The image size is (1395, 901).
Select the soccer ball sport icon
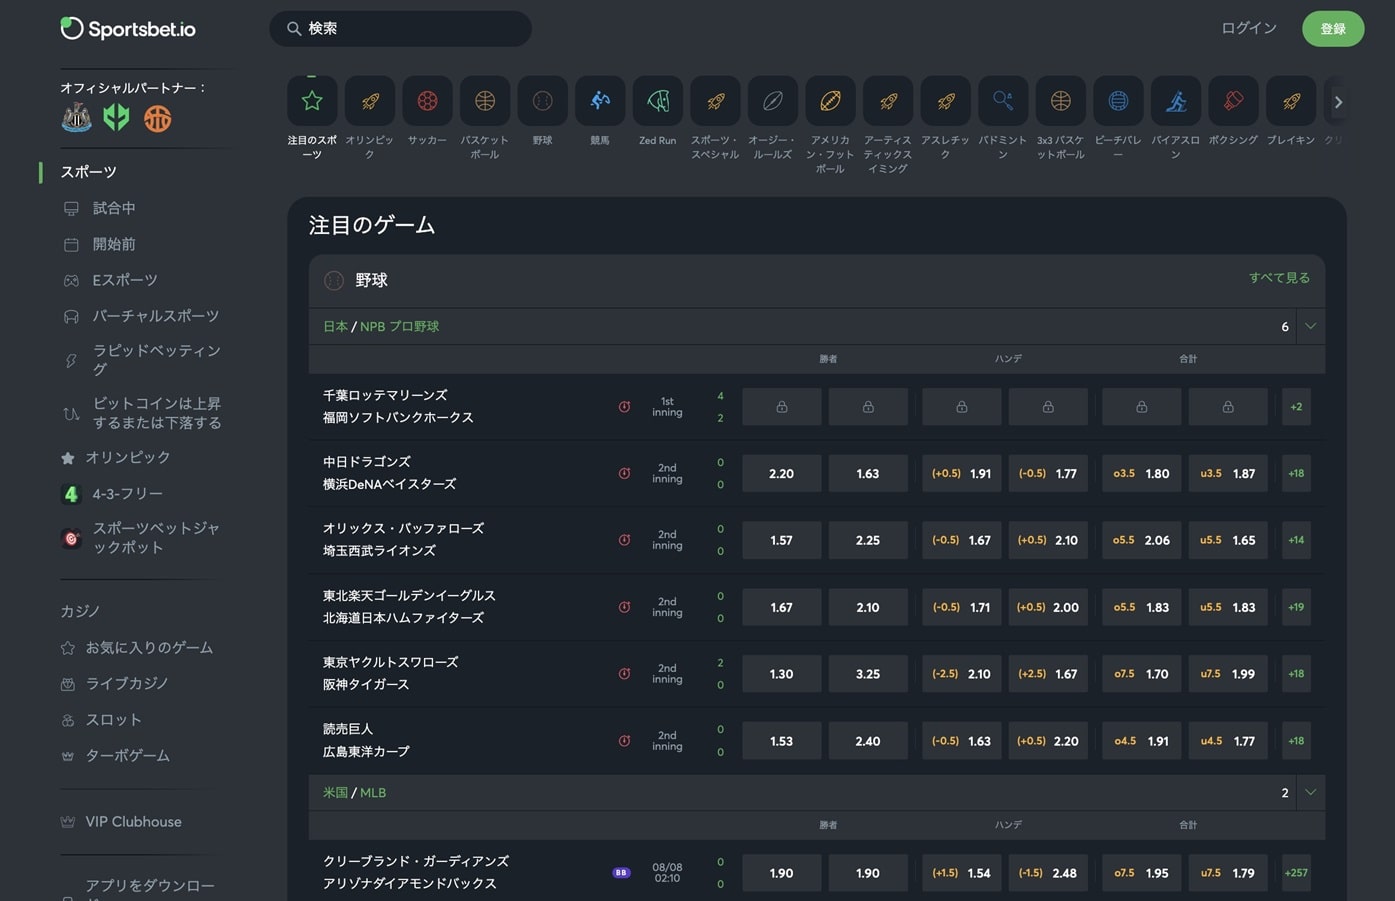(427, 101)
